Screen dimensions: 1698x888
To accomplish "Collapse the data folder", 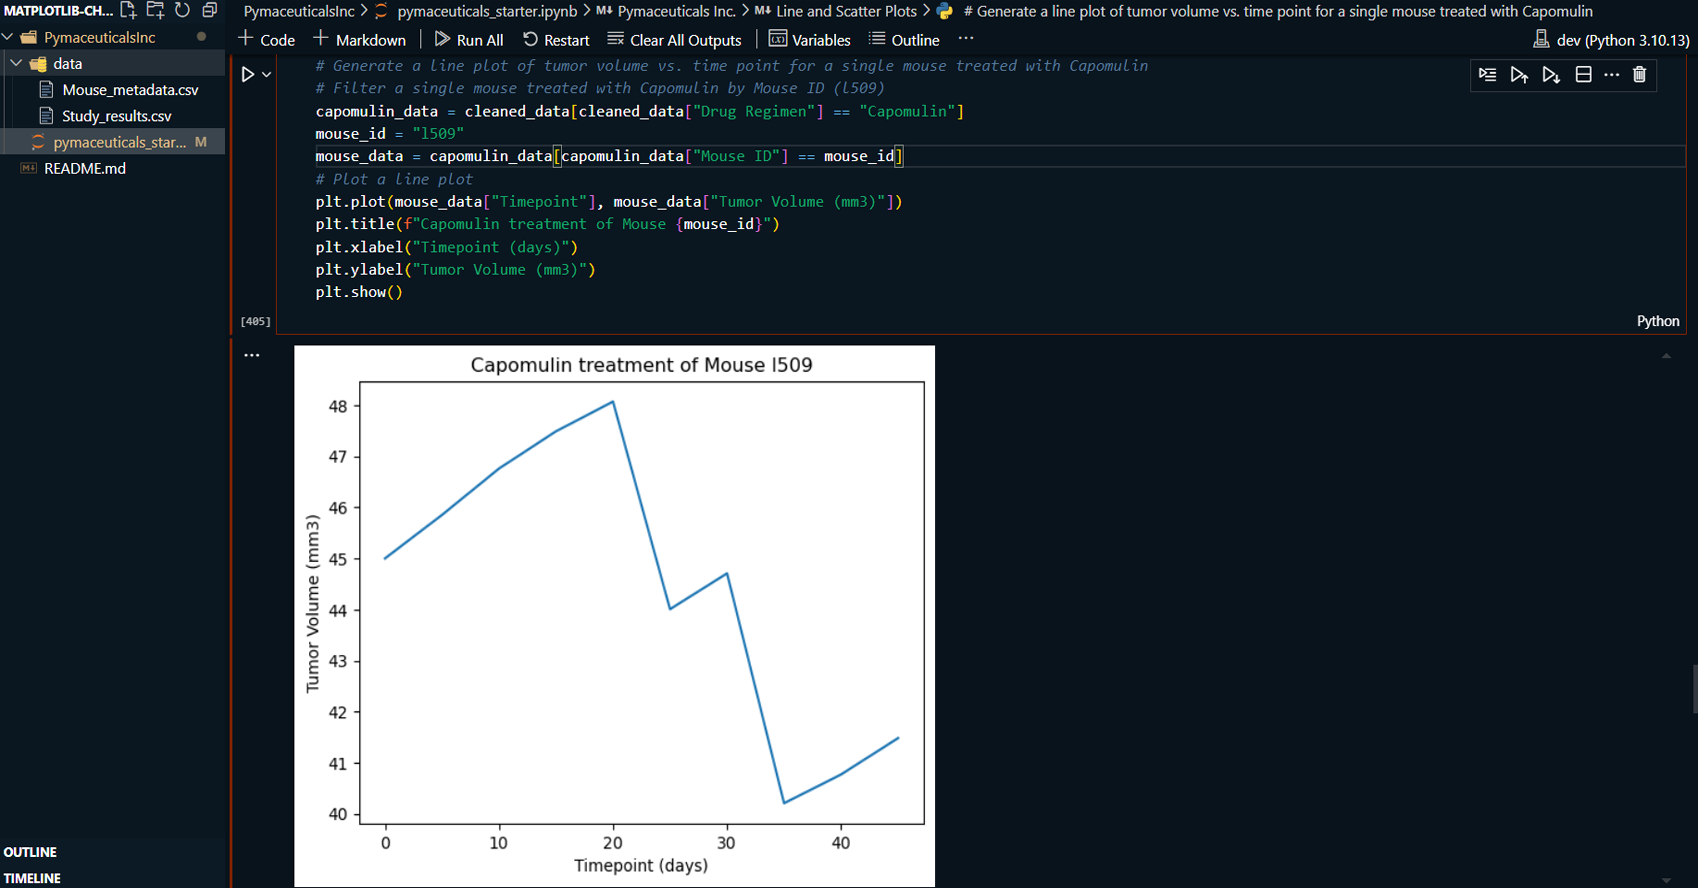I will [17, 63].
